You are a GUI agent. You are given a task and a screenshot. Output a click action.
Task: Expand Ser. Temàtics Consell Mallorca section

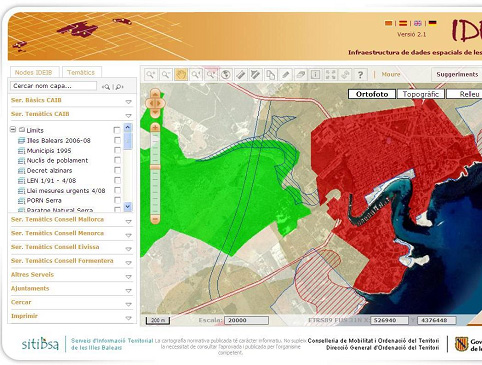(128, 221)
